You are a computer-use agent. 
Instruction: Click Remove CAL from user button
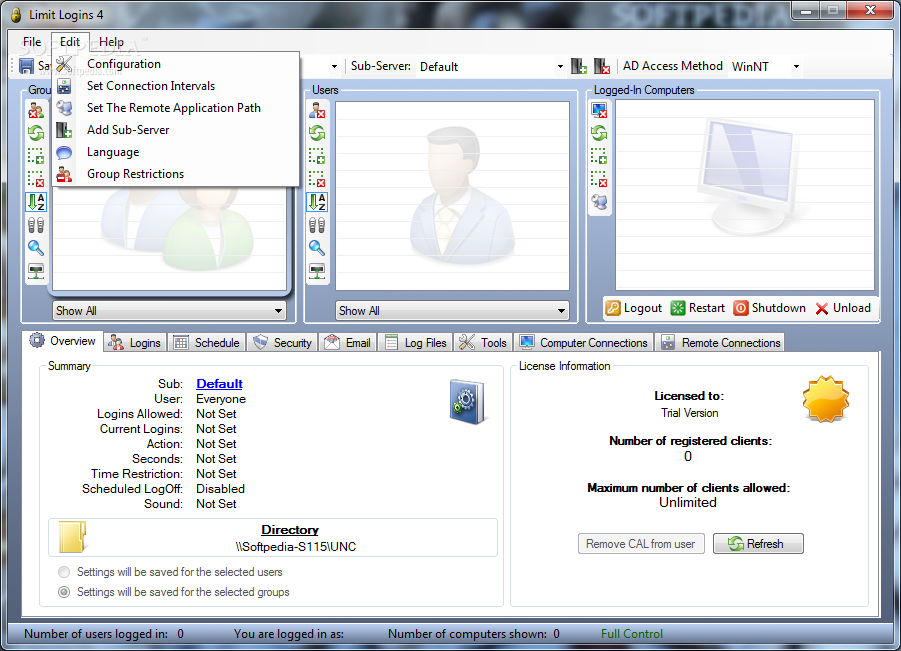pos(641,544)
